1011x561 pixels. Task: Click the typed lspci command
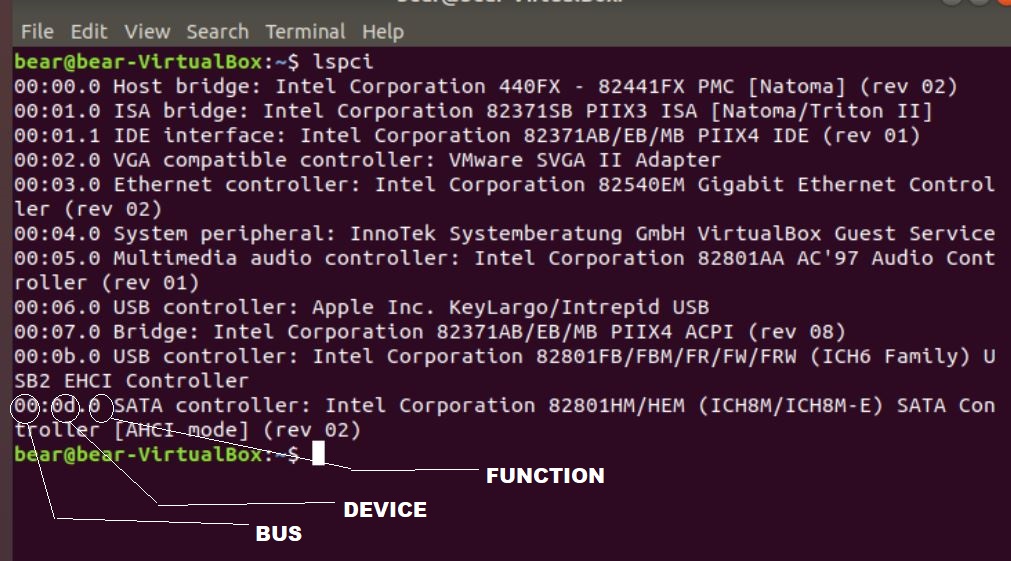(x=342, y=62)
